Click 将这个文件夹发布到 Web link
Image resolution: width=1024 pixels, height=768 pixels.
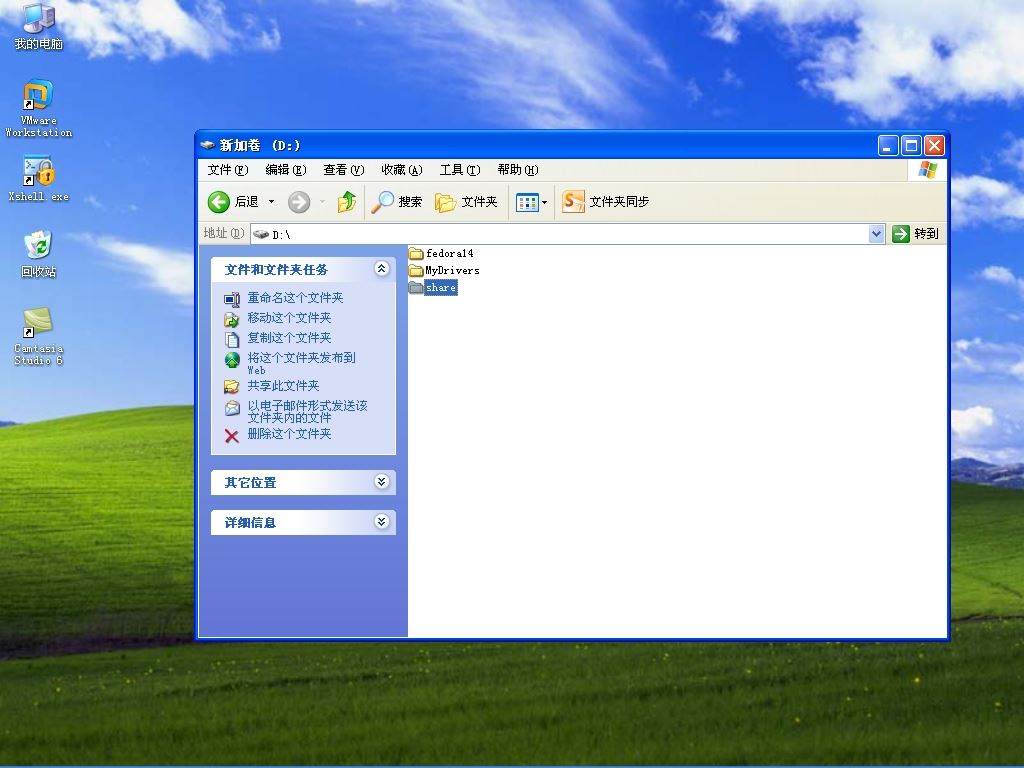(x=302, y=364)
